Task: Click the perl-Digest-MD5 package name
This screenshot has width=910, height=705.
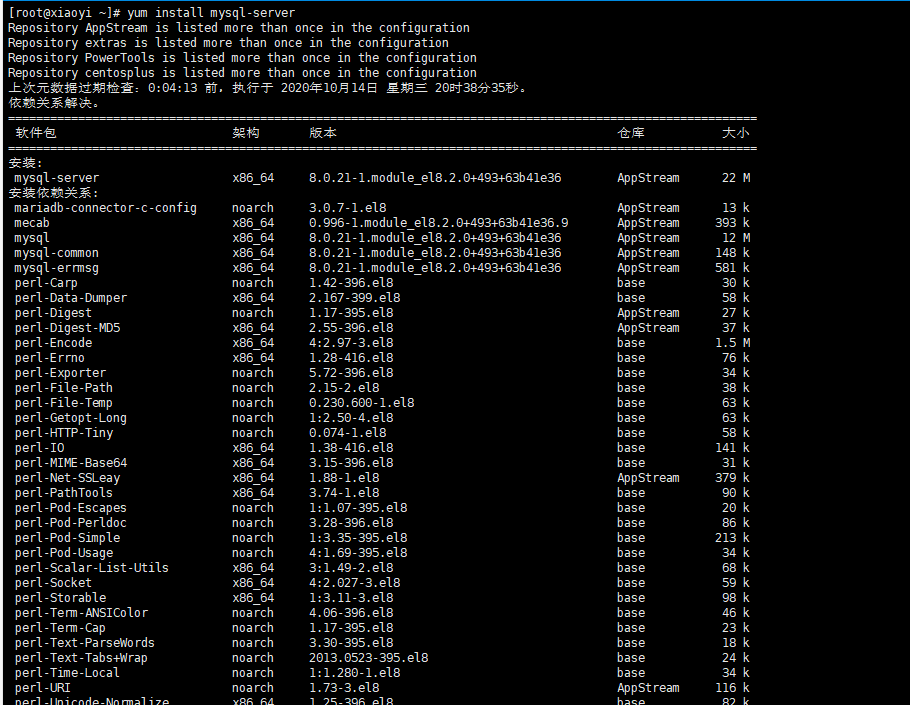Action: 67,328
